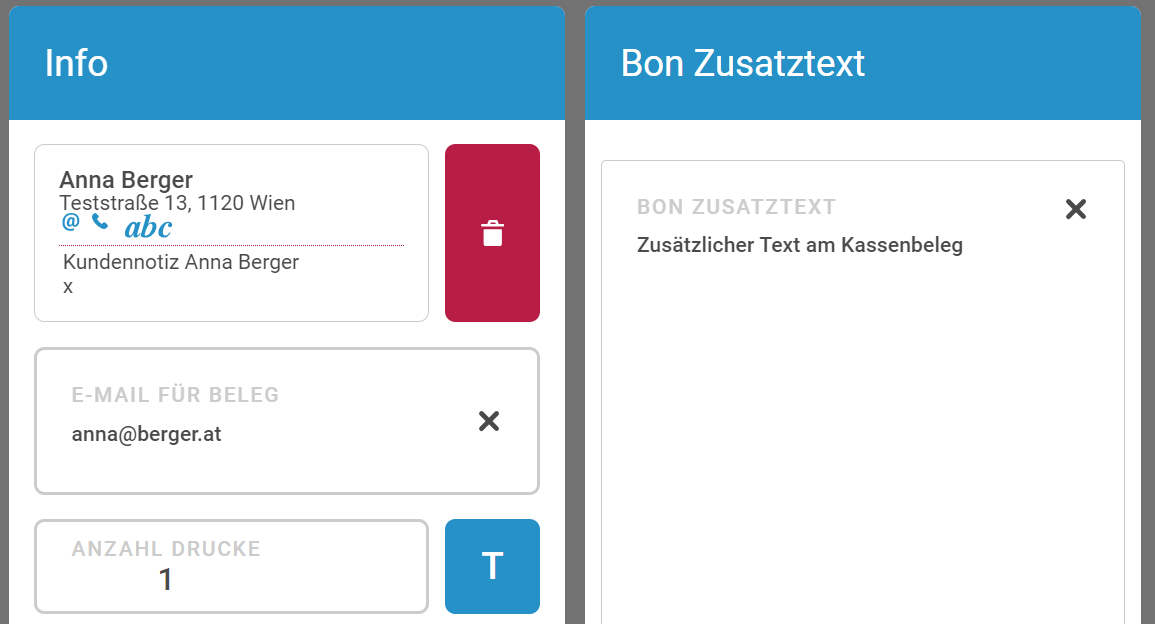Click the address Teststraße 13, 1120 Wien

coord(177,203)
